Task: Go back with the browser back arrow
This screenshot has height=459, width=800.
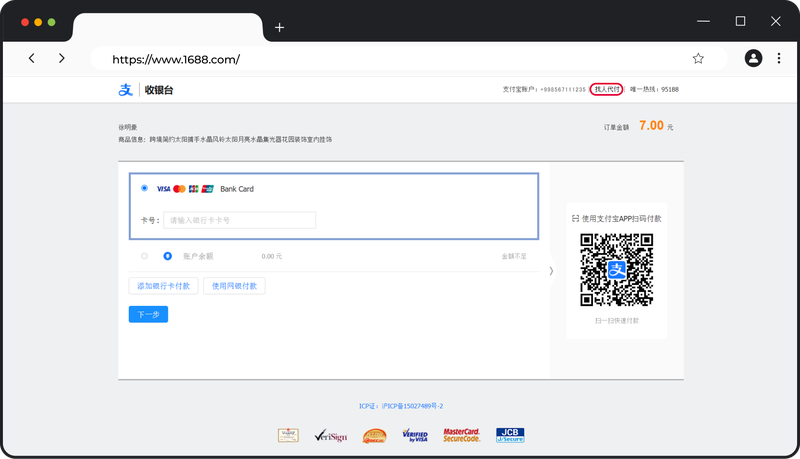Action: (32, 59)
